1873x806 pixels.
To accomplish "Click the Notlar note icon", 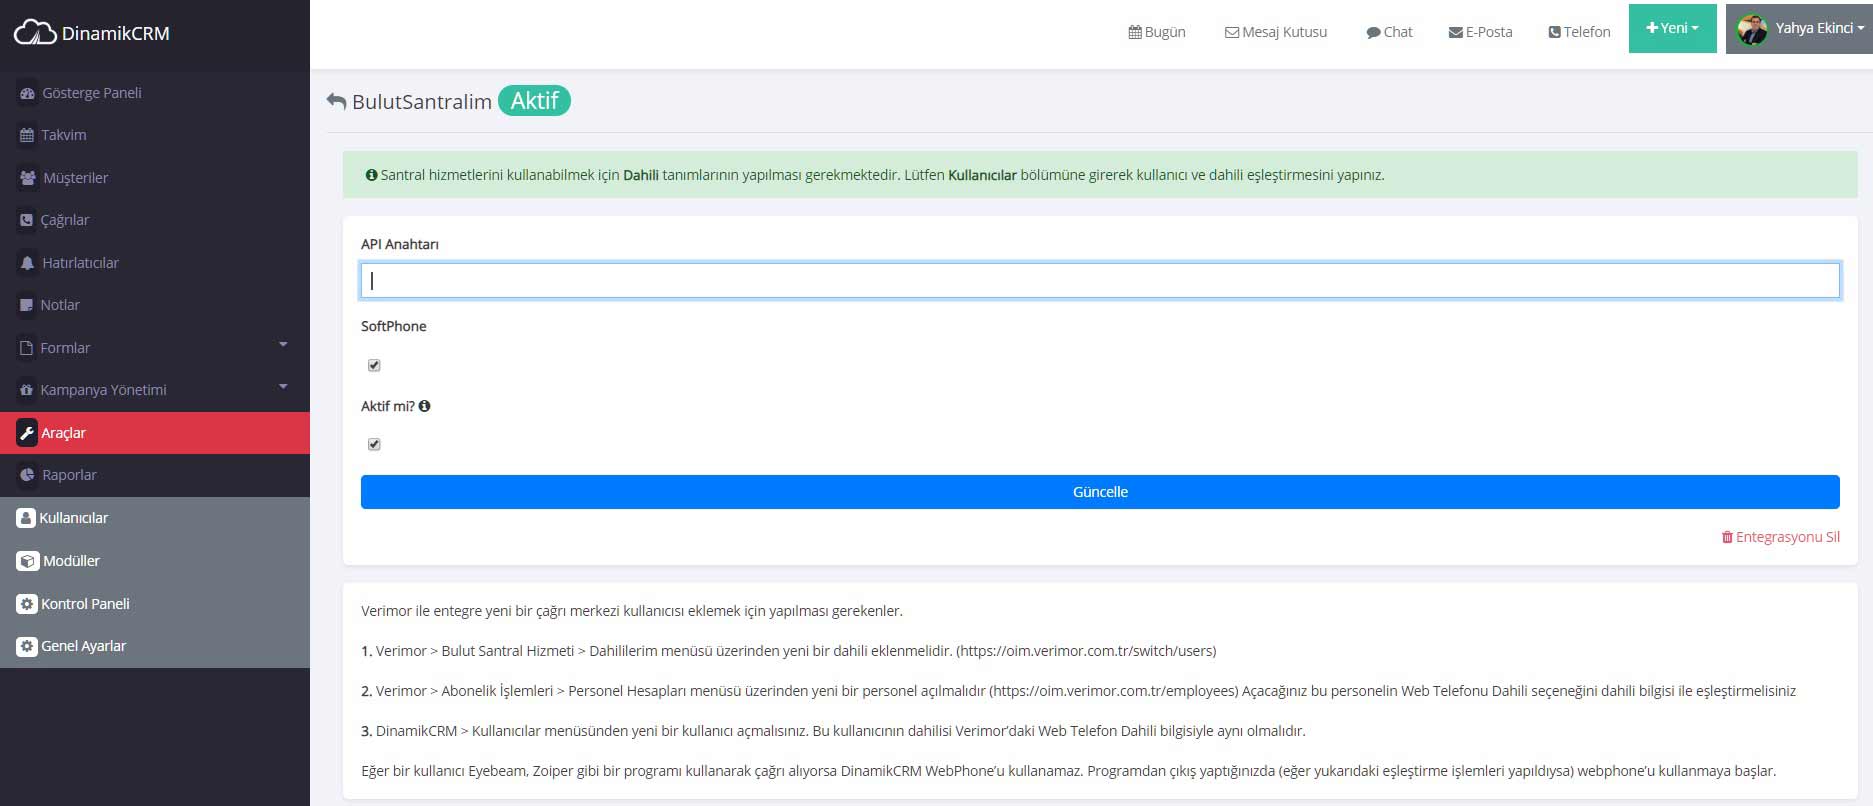I will coord(27,305).
